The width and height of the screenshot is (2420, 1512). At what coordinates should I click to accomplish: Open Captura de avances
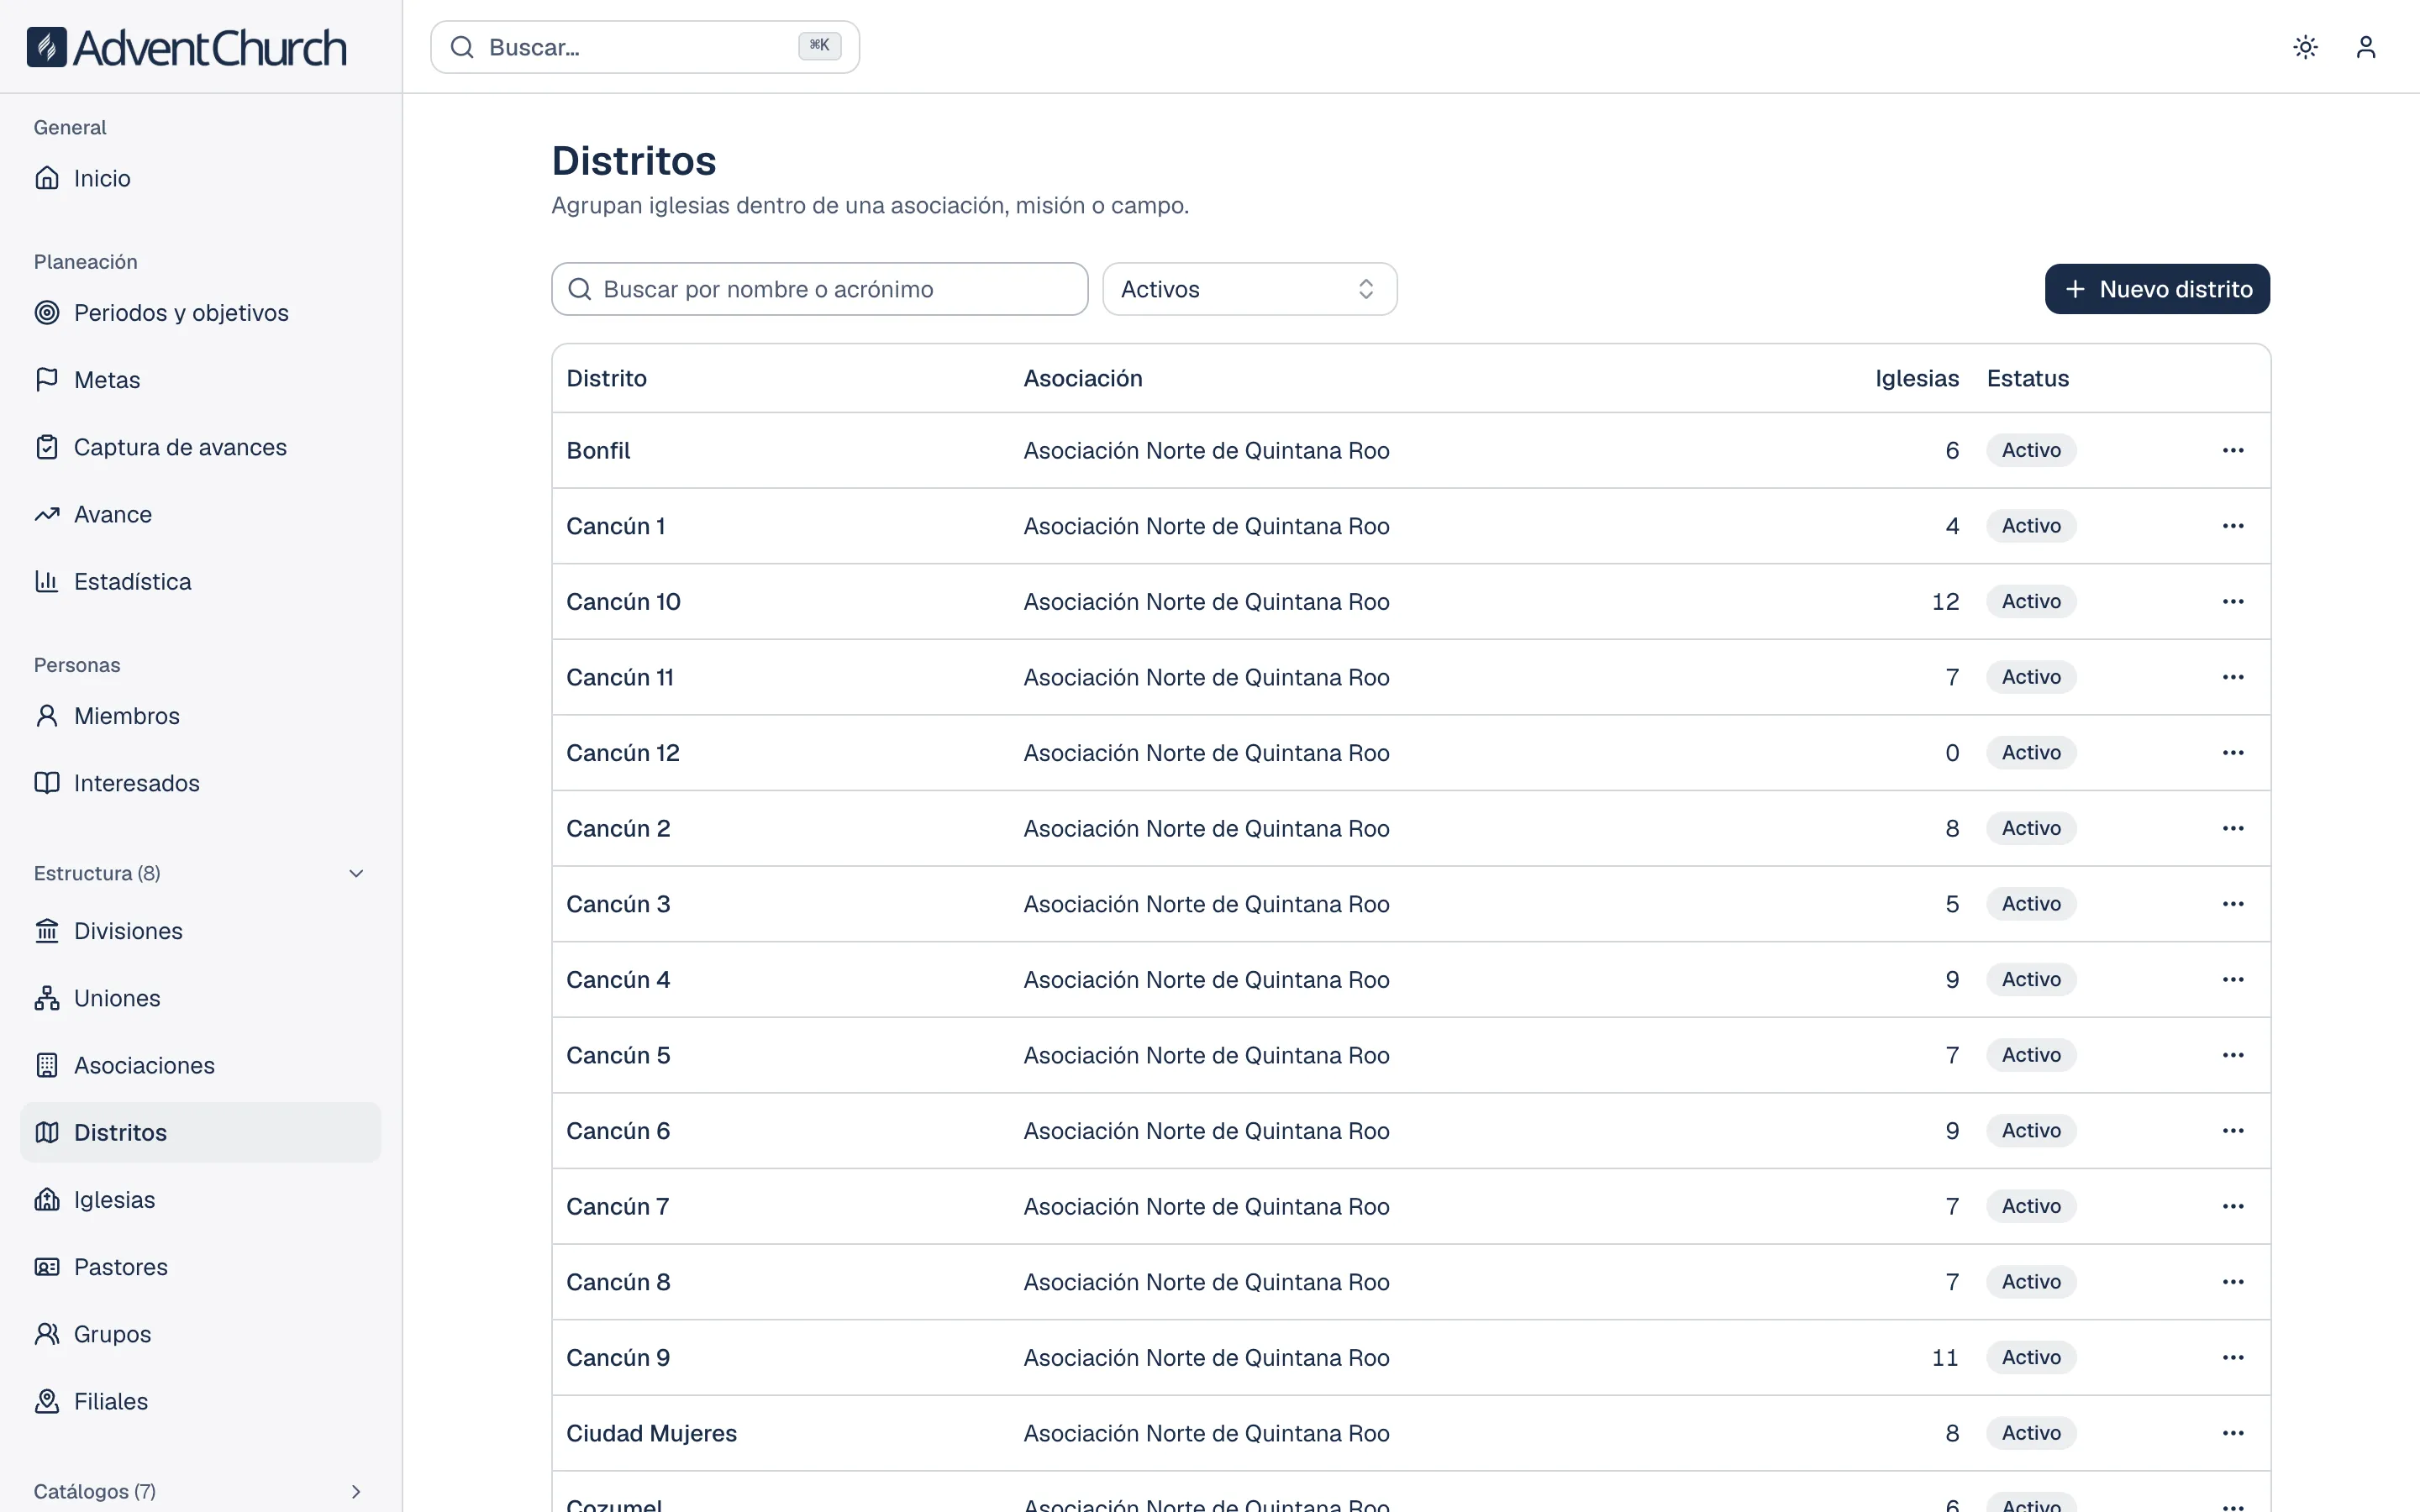[200, 447]
